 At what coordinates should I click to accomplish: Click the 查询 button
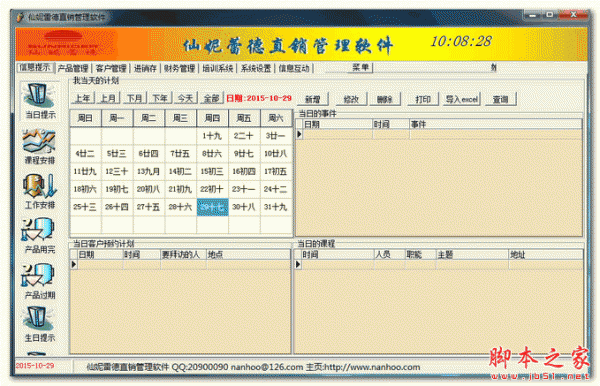coord(500,99)
